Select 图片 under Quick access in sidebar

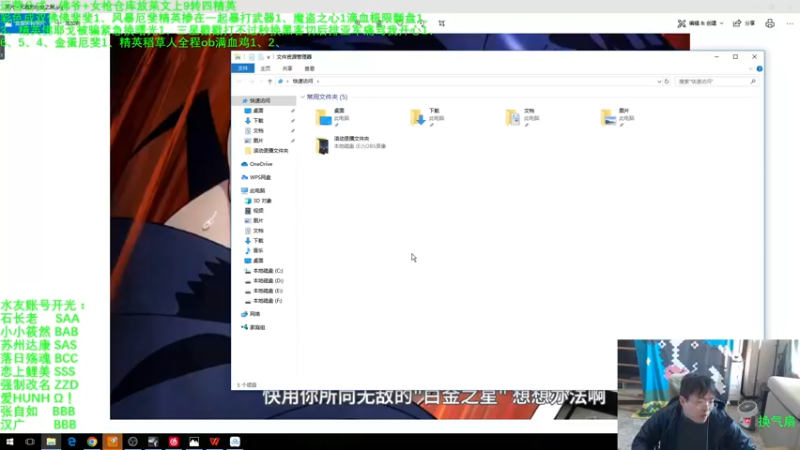(x=258, y=141)
